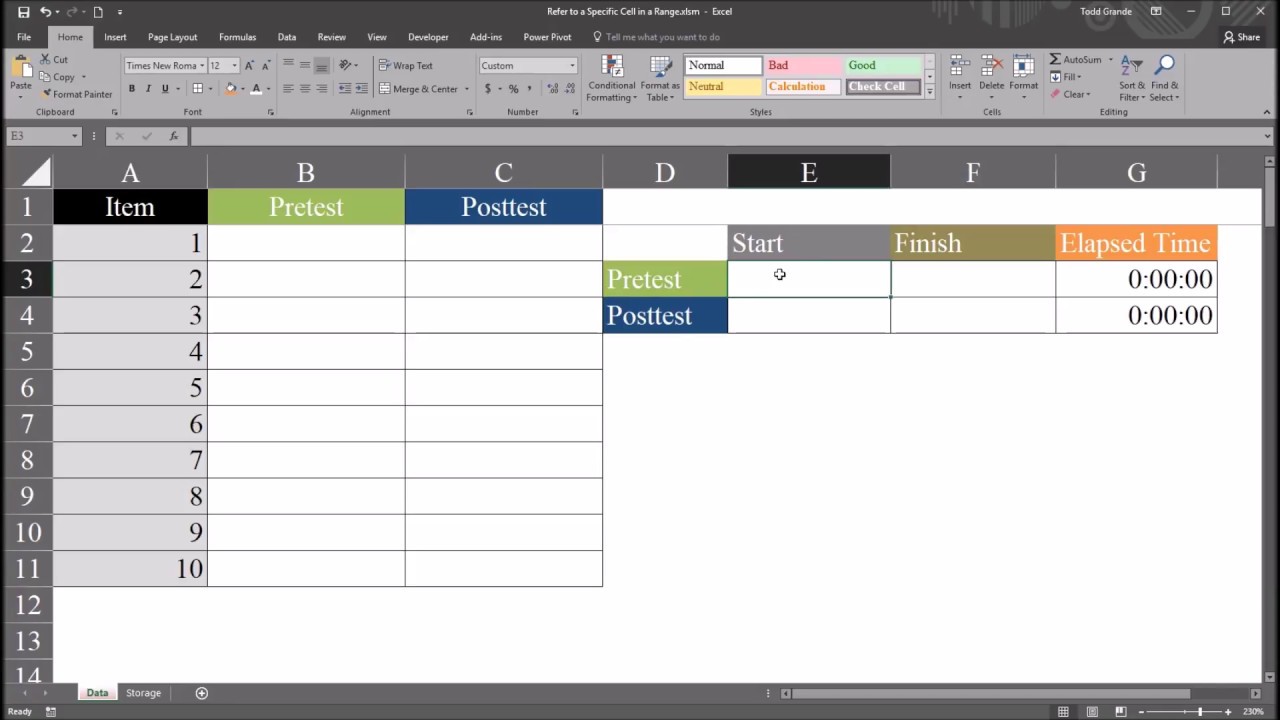Viewport: 1280px width, 720px height.
Task: Open the Sort & Filter menu
Action: [x=1132, y=78]
